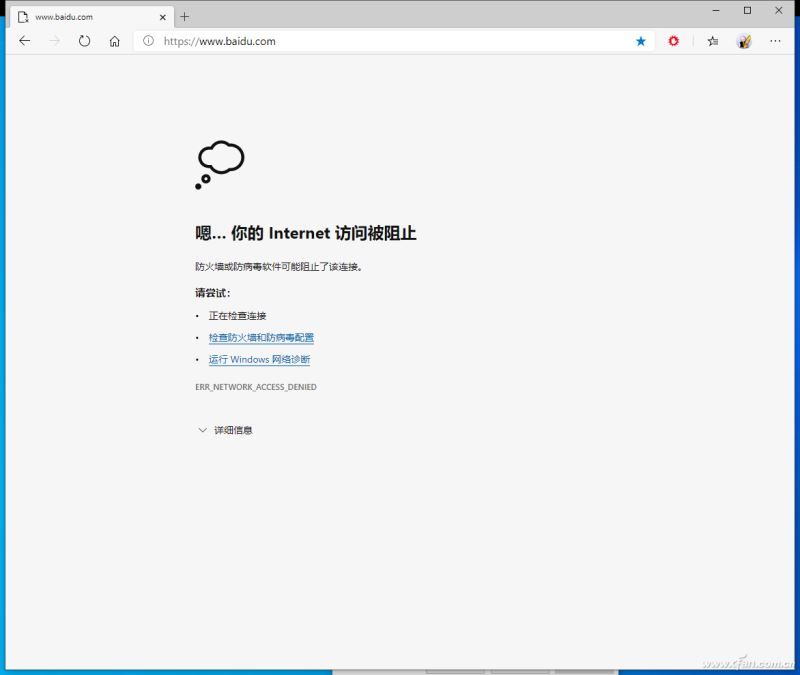
Task: Click the ERR_NETWORK_ACCESS_DENIED error text
Action: pos(256,387)
